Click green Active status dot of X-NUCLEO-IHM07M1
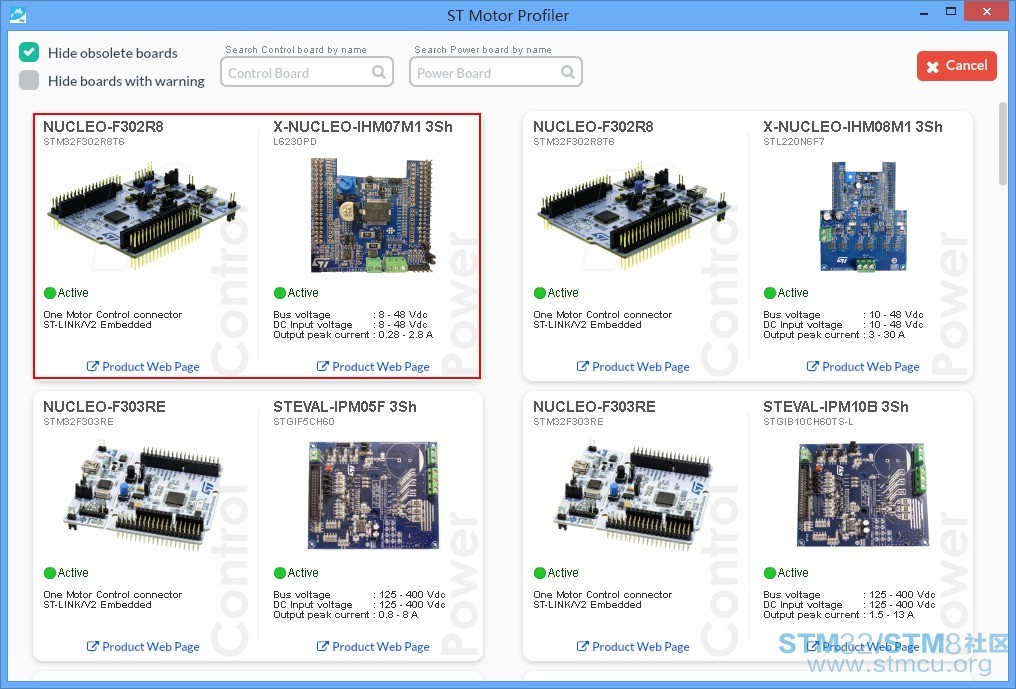 (280, 293)
